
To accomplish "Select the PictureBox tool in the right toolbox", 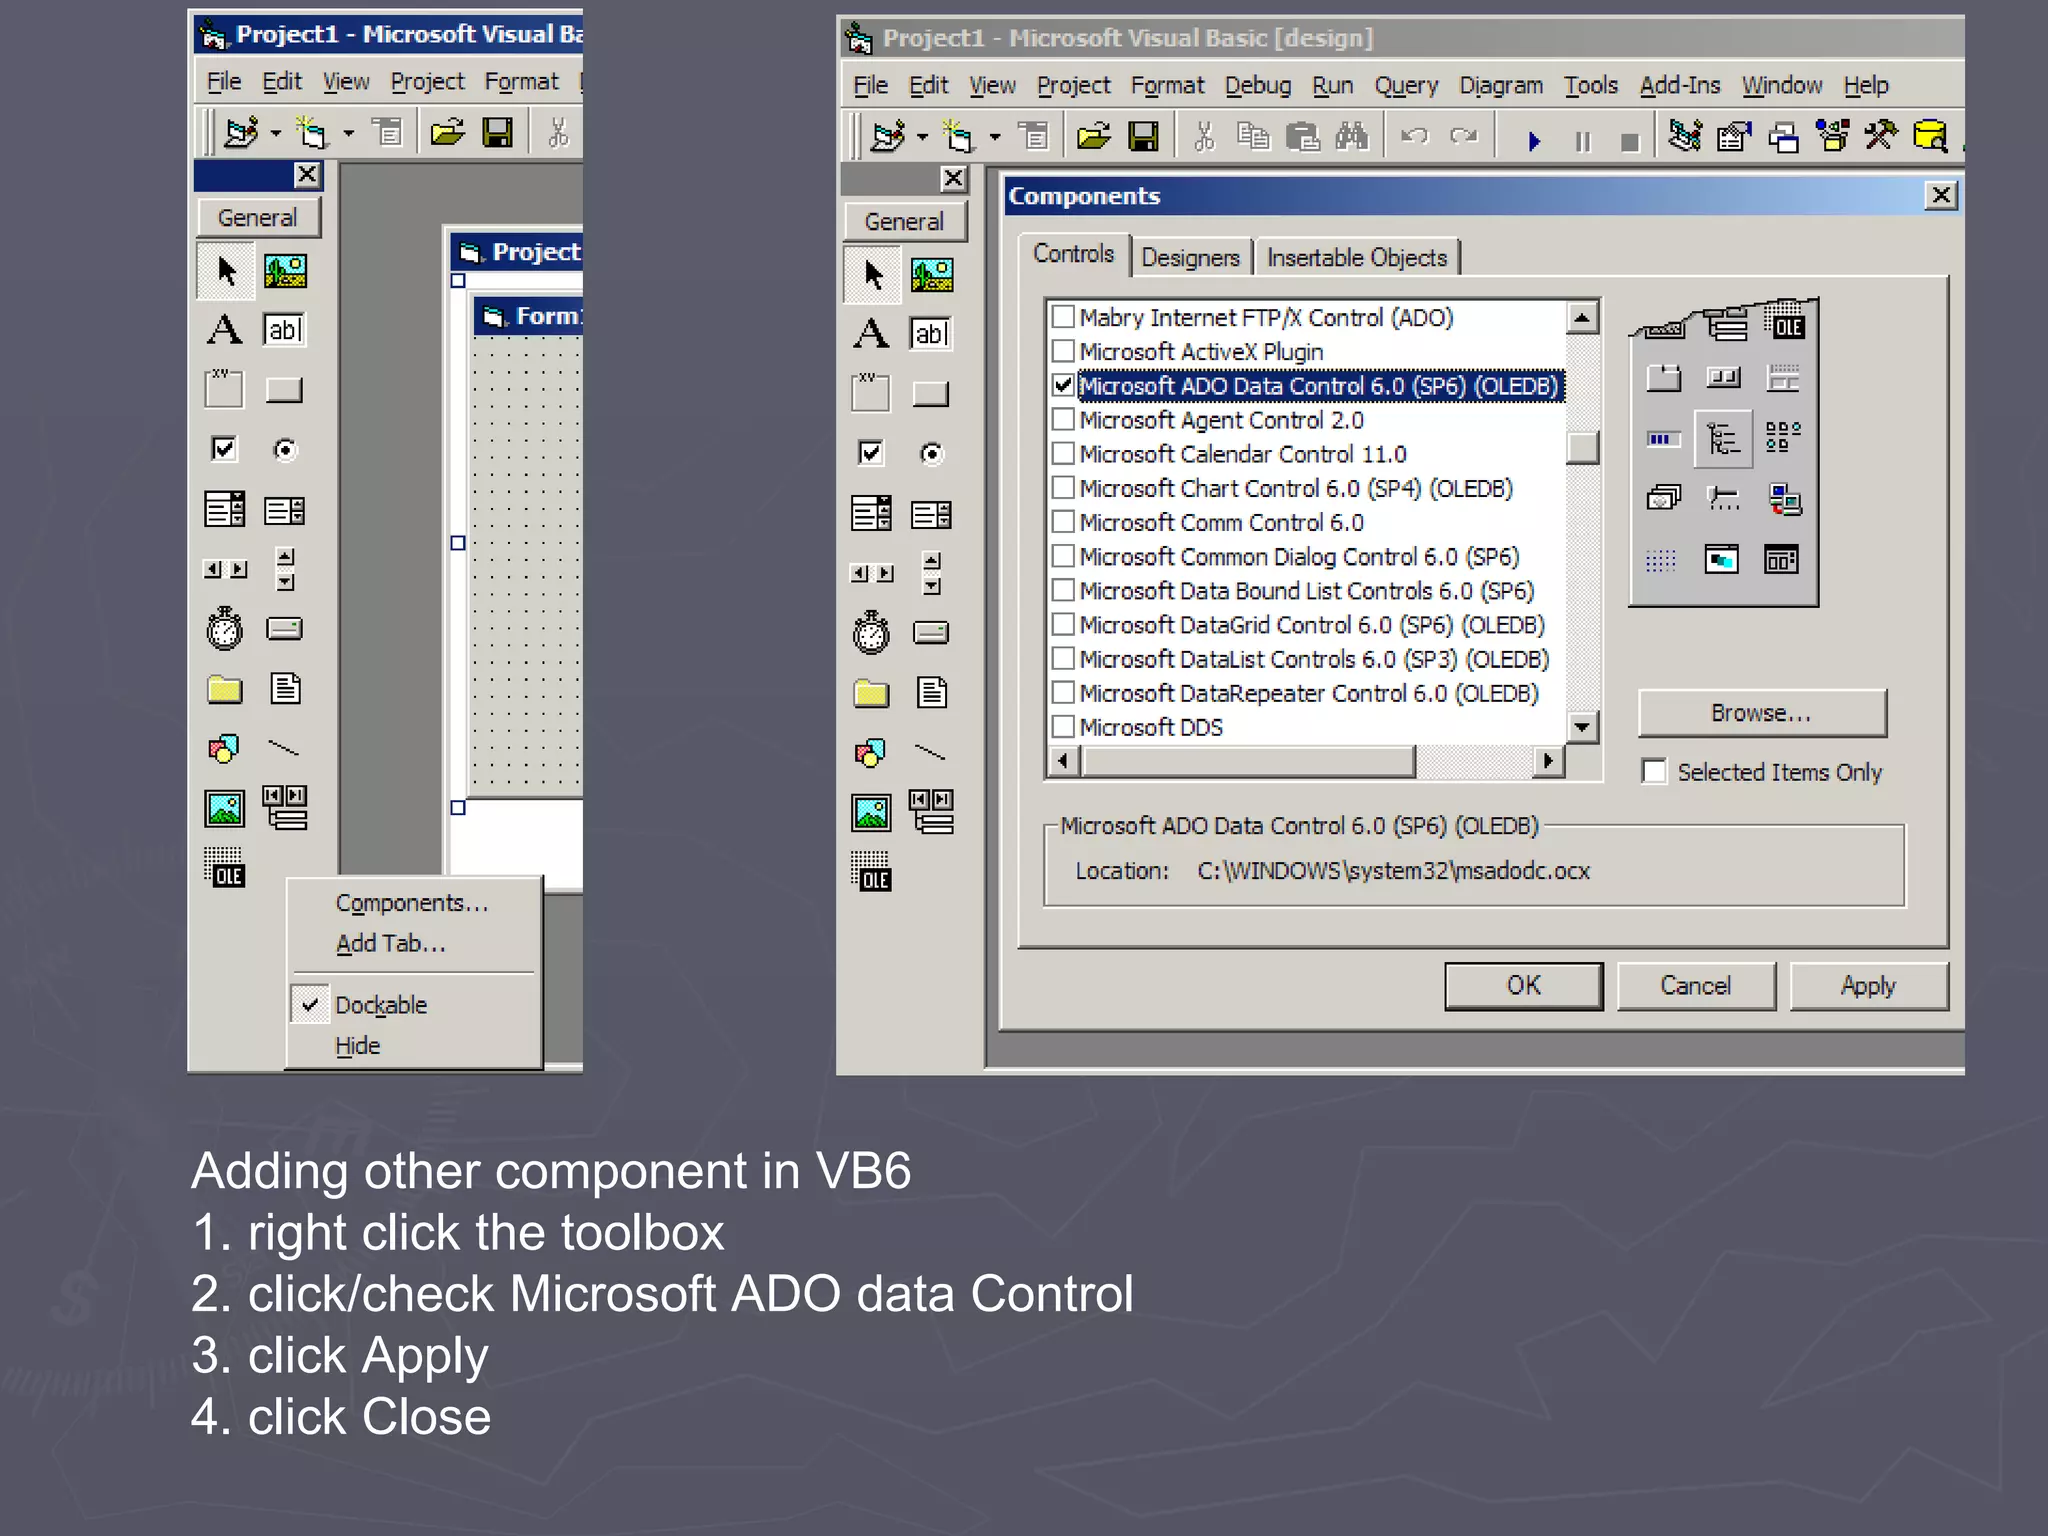I will click(x=932, y=274).
